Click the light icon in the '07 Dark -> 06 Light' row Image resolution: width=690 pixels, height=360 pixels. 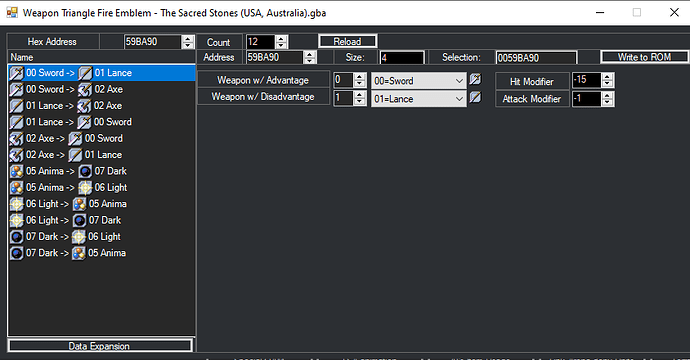78,237
